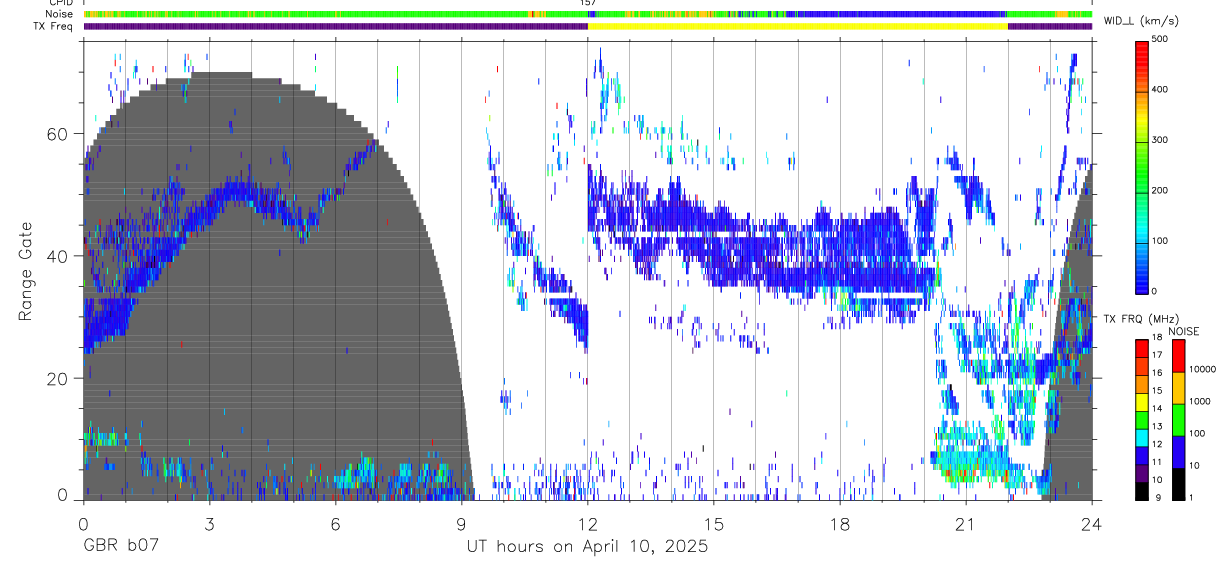
Task: Click the 1 label in the NOISE legend
Action: pos(1192,497)
